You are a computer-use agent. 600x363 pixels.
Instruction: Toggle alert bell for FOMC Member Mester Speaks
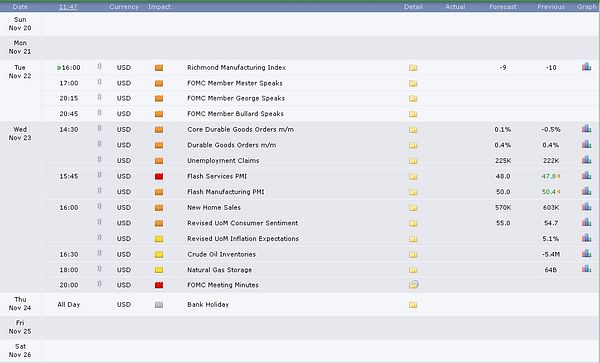(99, 82)
